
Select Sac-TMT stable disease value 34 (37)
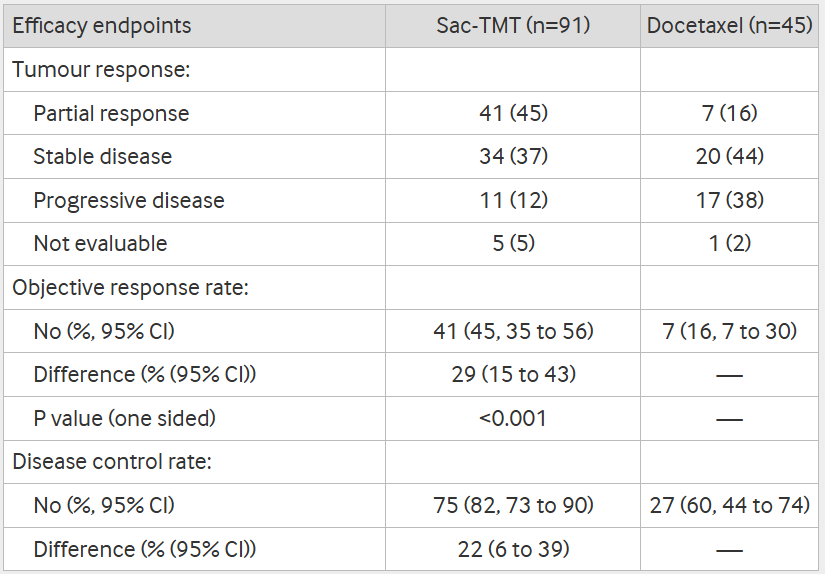pyautogui.click(x=513, y=157)
